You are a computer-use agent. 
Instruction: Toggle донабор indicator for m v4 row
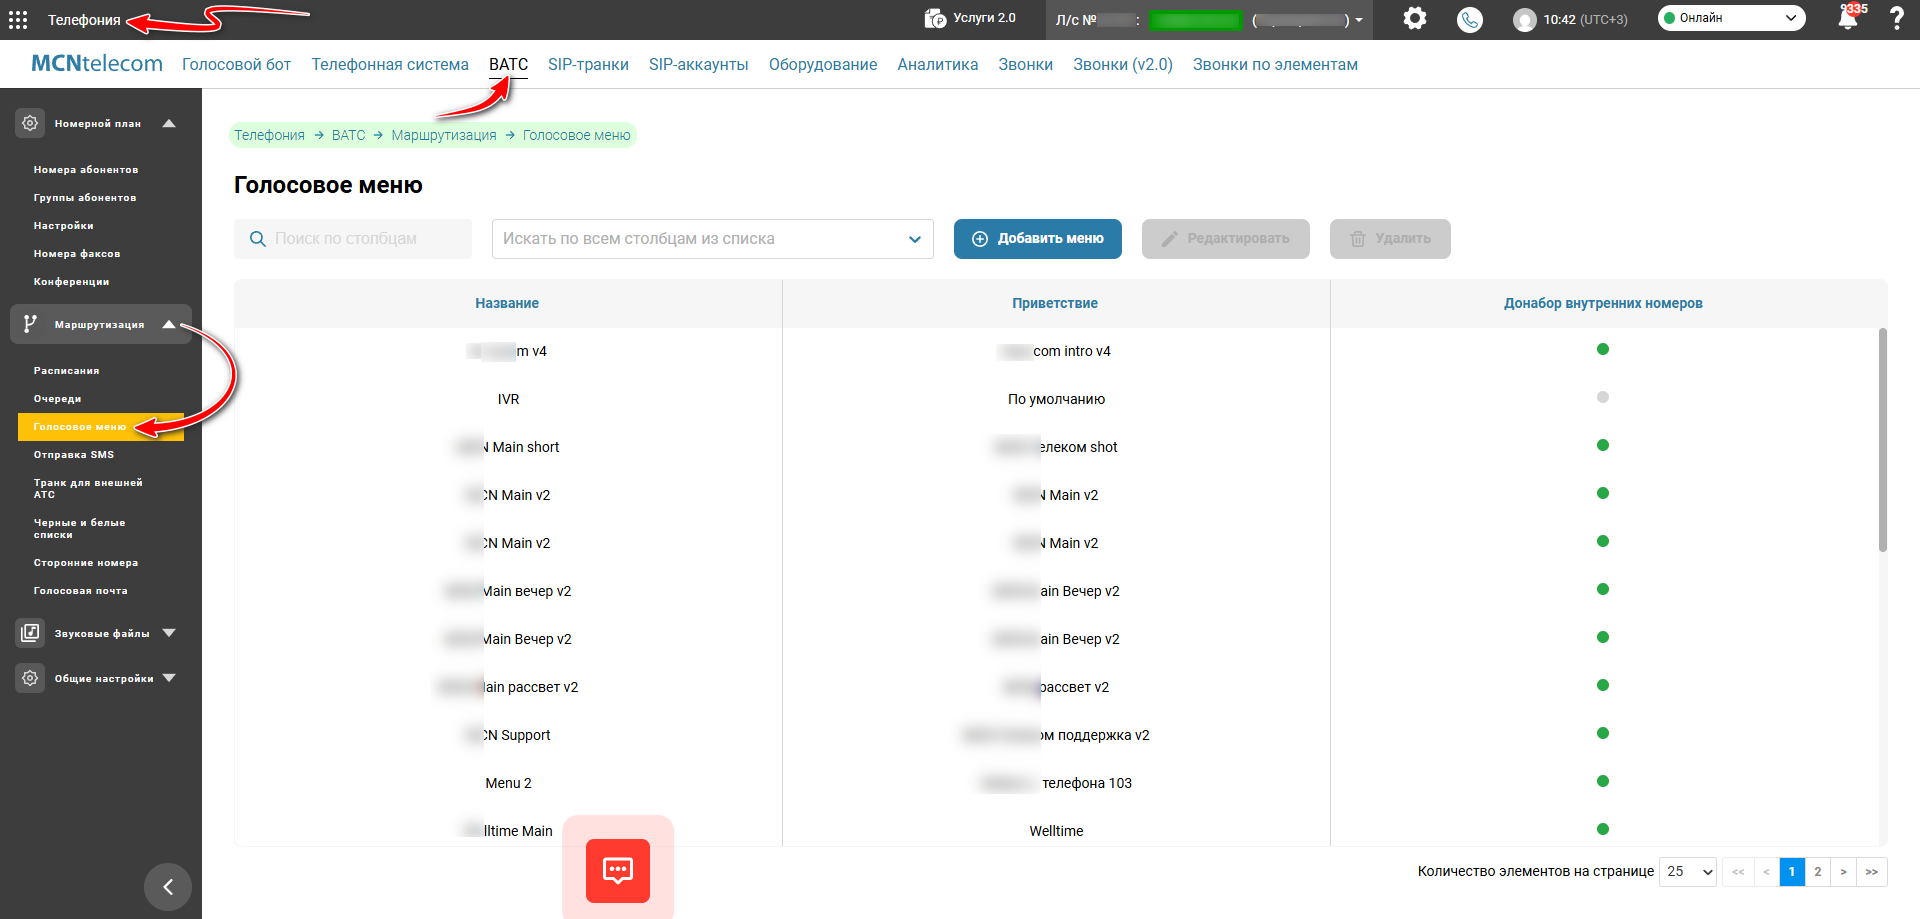click(1603, 349)
